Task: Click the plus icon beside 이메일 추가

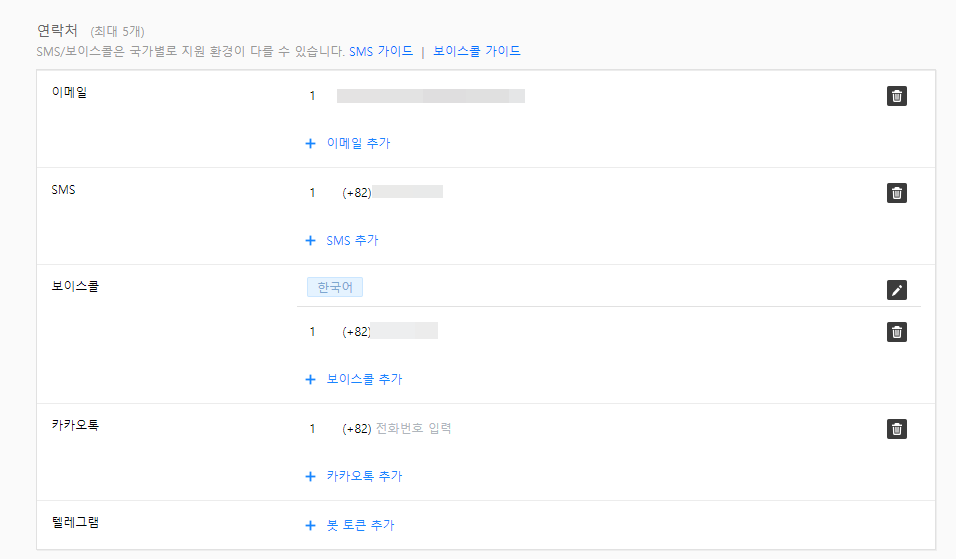Action: 310,143
